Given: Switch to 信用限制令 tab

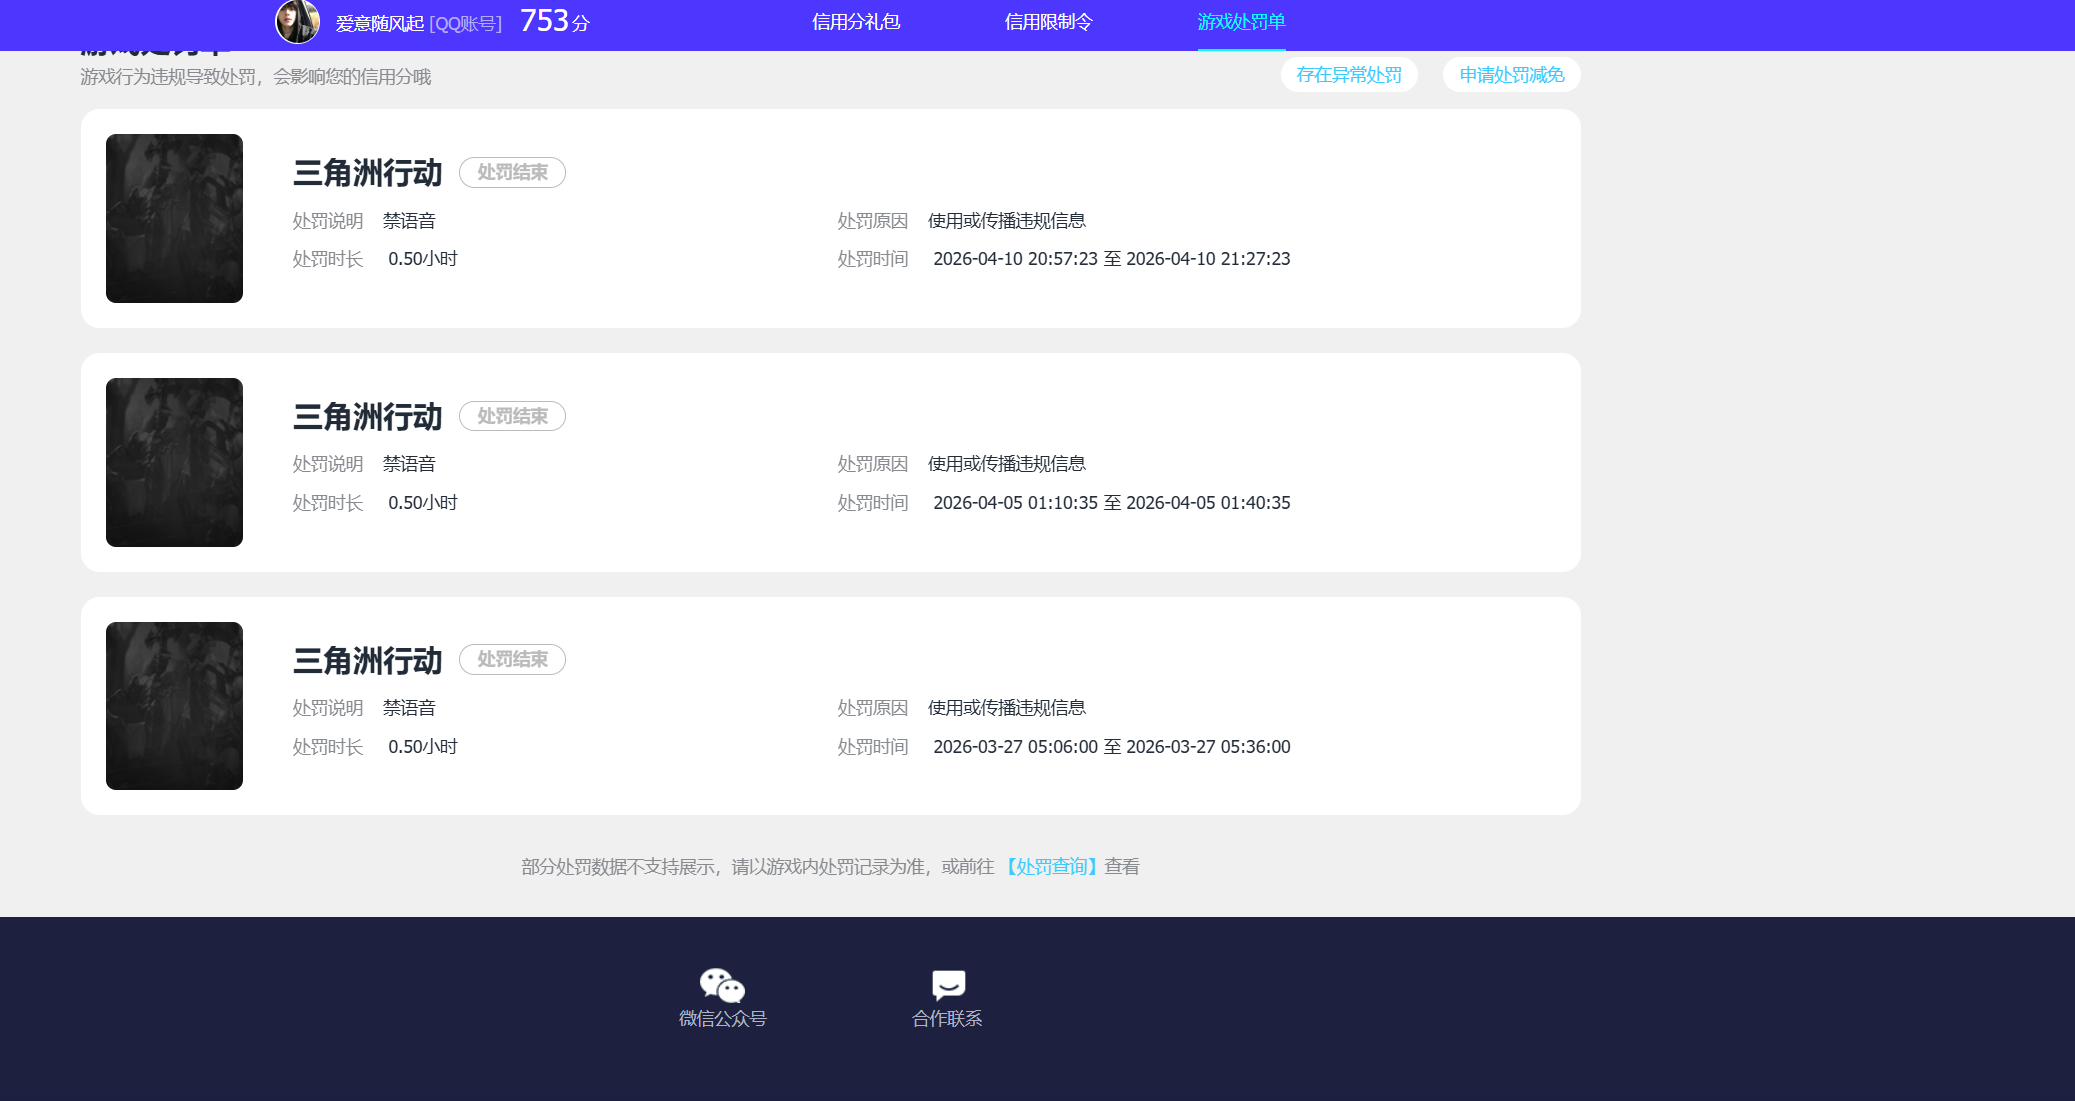Looking at the screenshot, I should [1049, 22].
